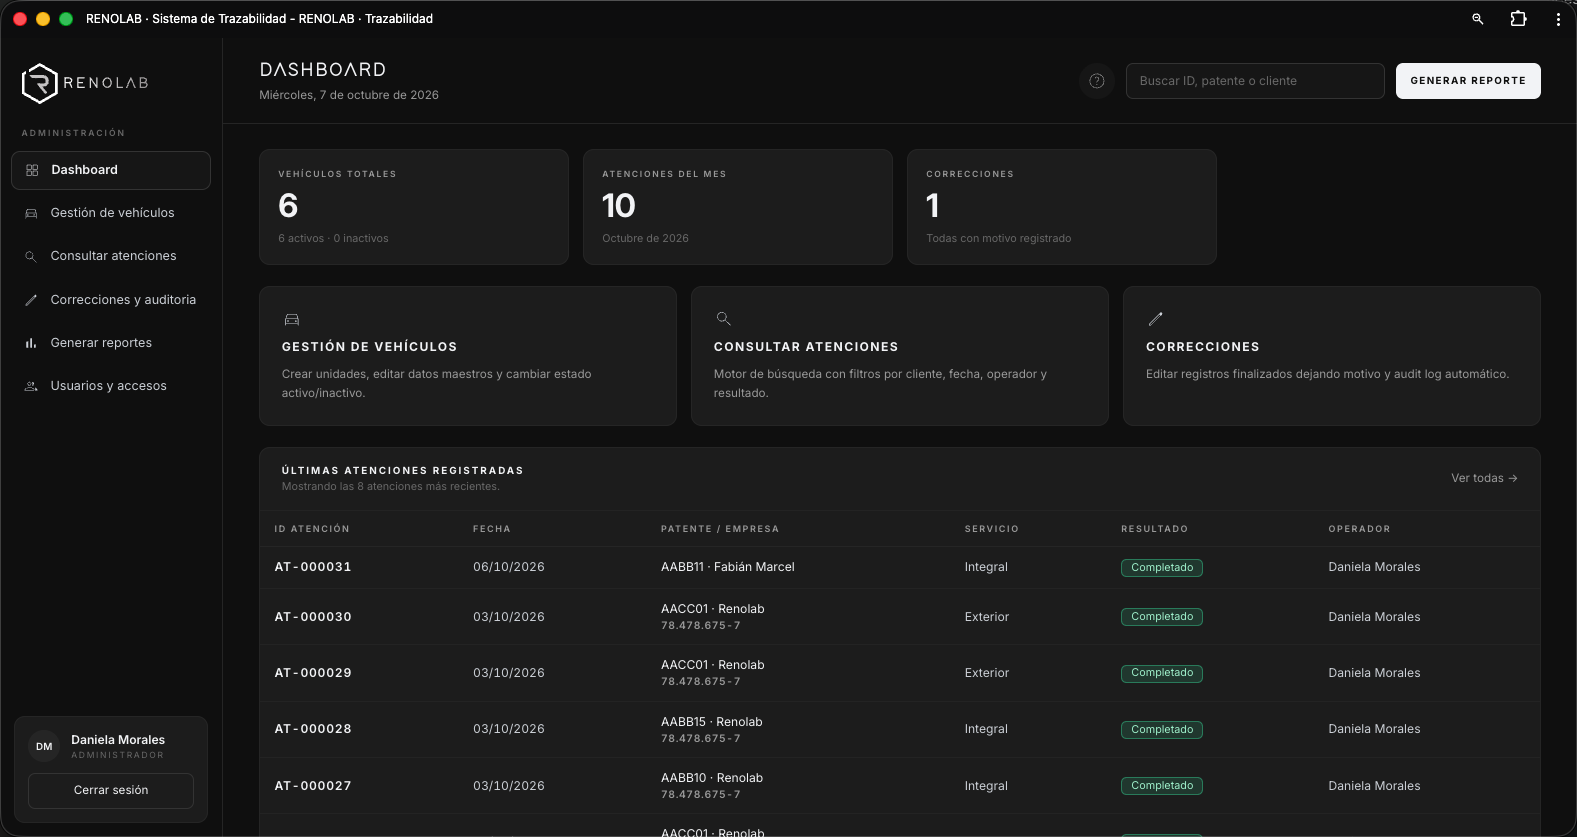The image size is (1577, 837).
Task: Click the Cerrar sesión button
Action: pyautogui.click(x=111, y=790)
